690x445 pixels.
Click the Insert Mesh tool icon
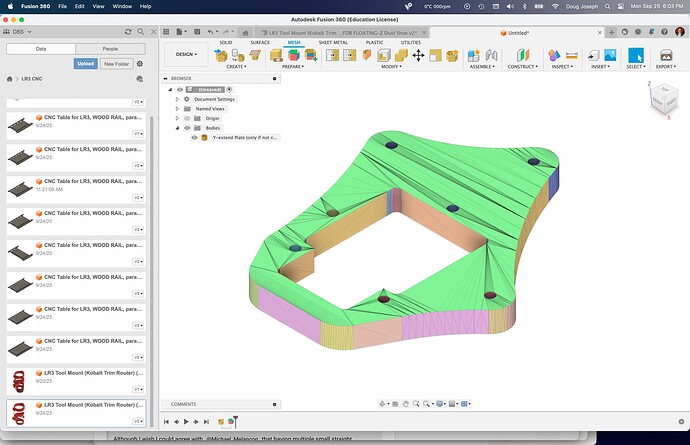pos(221,55)
